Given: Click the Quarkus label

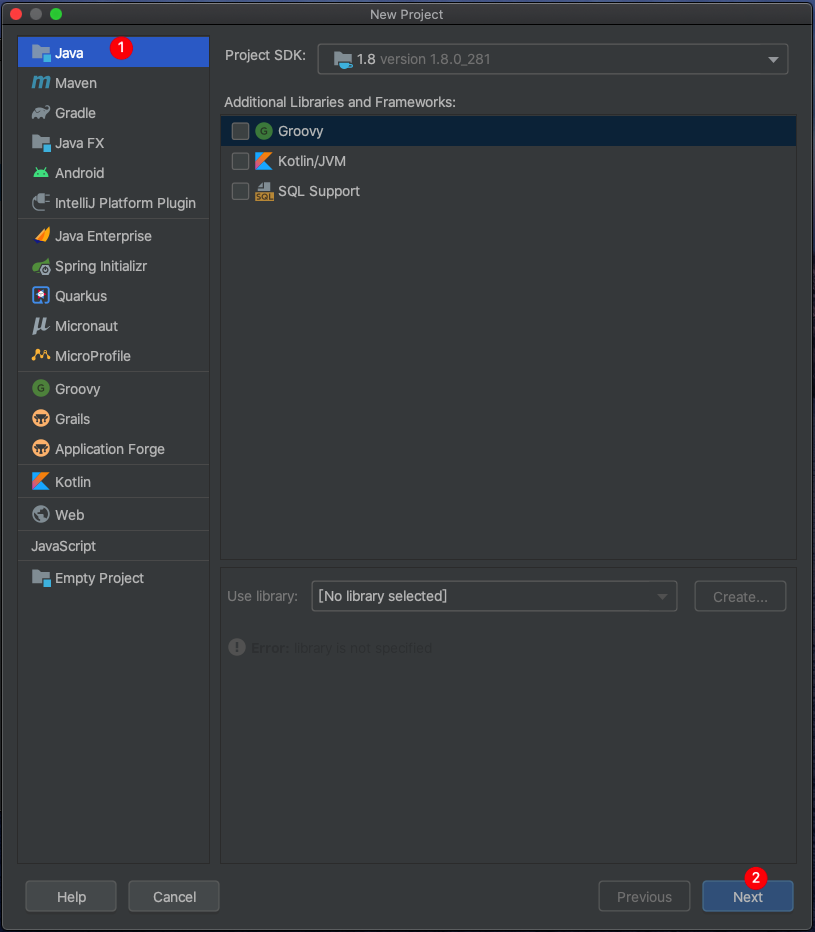Looking at the screenshot, I should (x=81, y=295).
